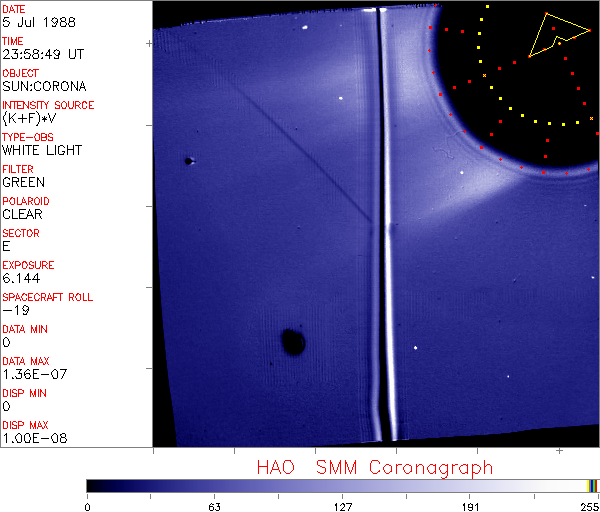This screenshot has height=512, width=600.
Task: Click the EXPOSURE label
Action: click(x=28, y=265)
